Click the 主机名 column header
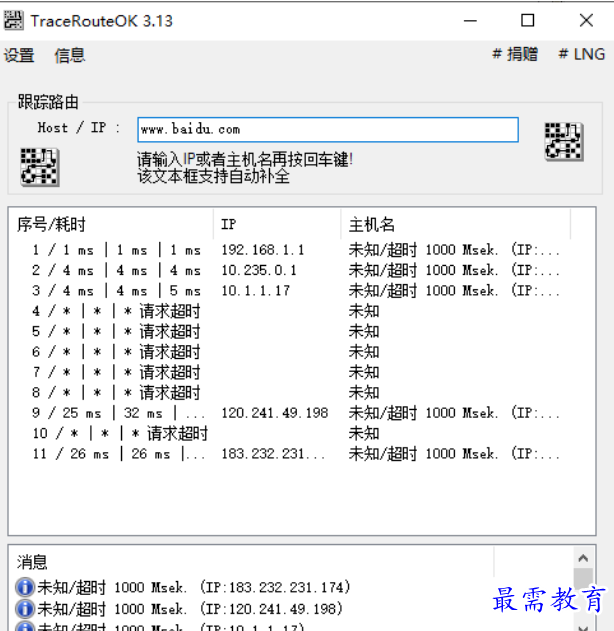Screen dimensions: 614x631 (455, 224)
